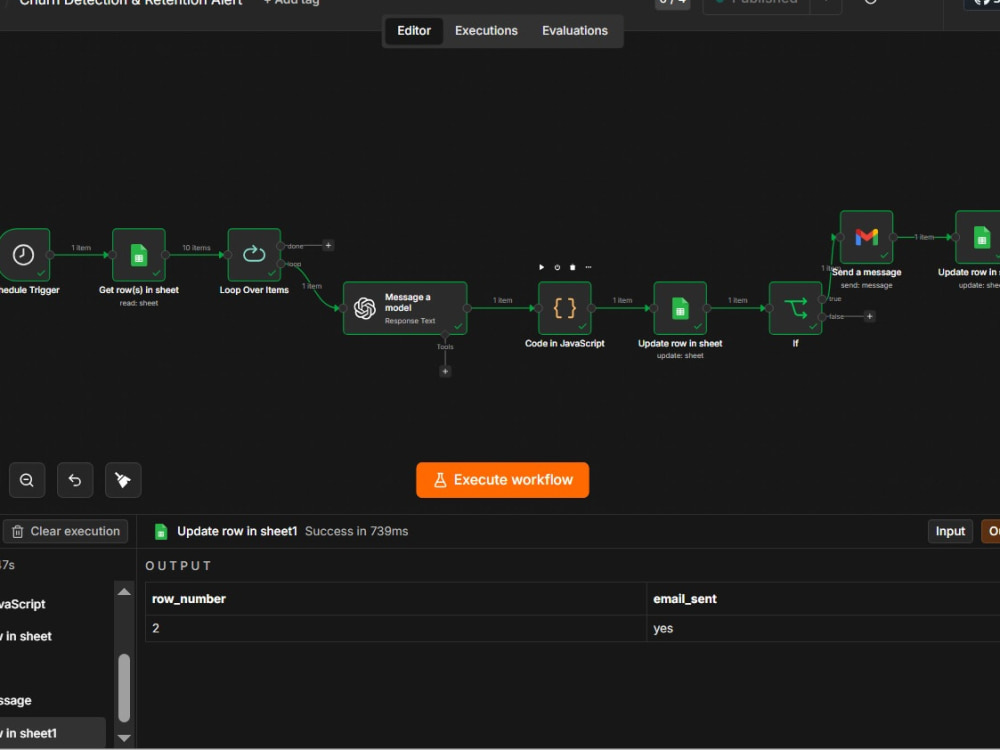Open the Update row in sheet node
Screen dimensions: 1000x750
pyautogui.click(x=680, y=308)
